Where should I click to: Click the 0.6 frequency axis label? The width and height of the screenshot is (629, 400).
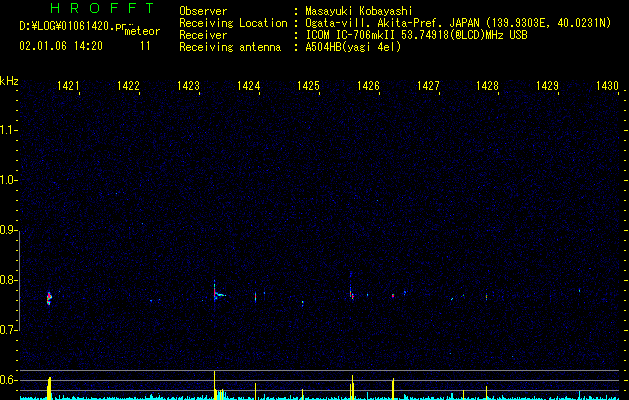(8, 380)
